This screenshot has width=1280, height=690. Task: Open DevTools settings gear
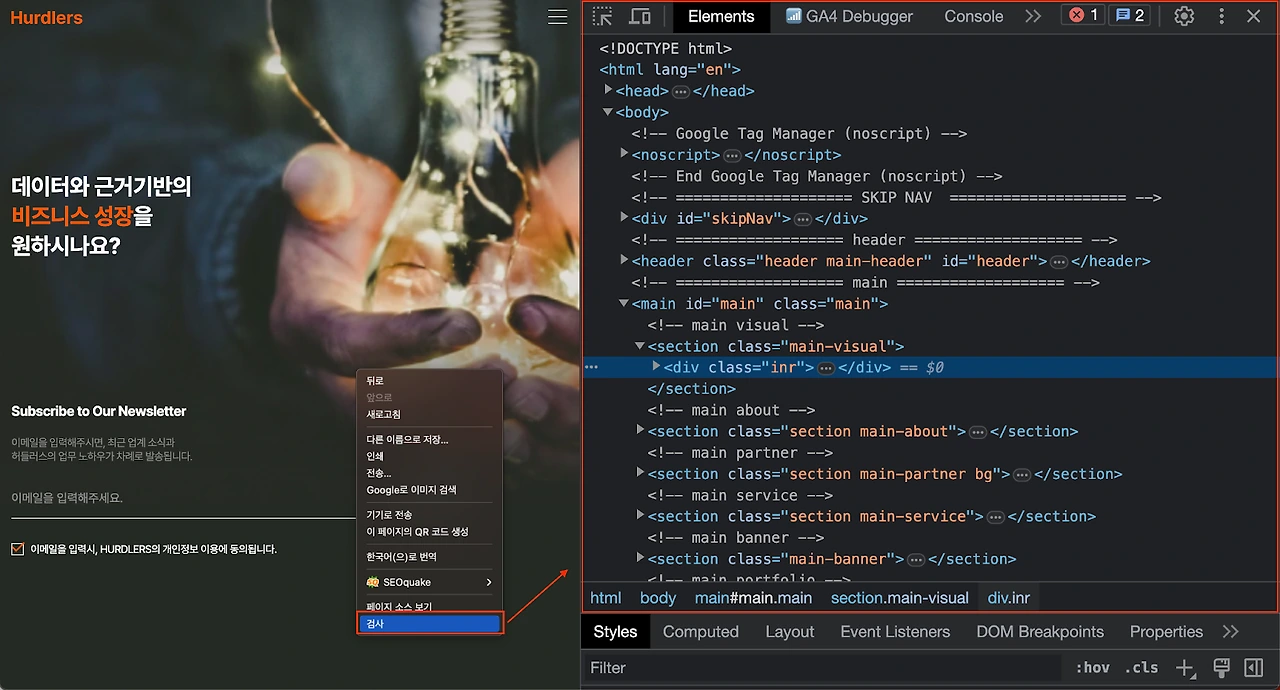coord(1184,16)
